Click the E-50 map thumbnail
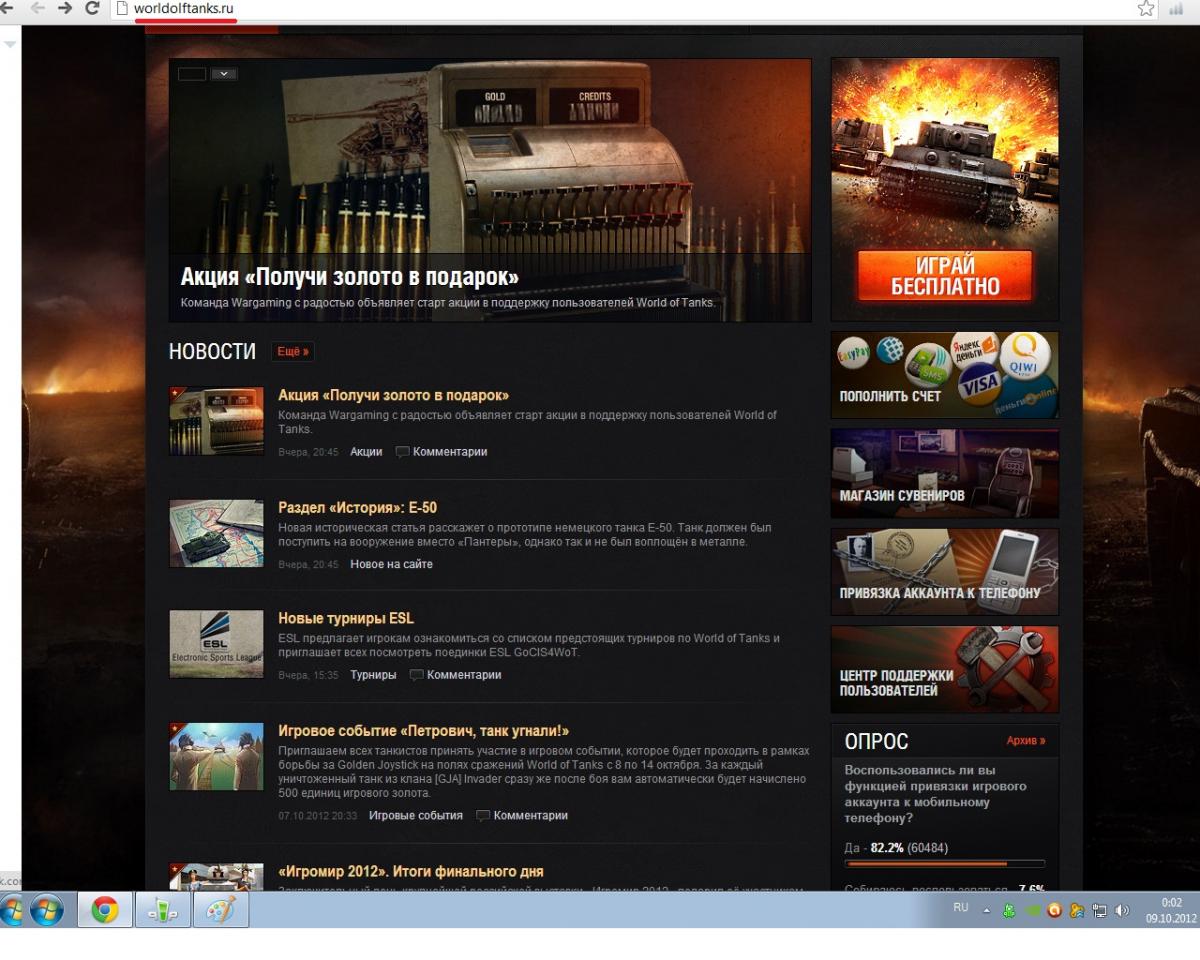 click(x=217, y=533)
